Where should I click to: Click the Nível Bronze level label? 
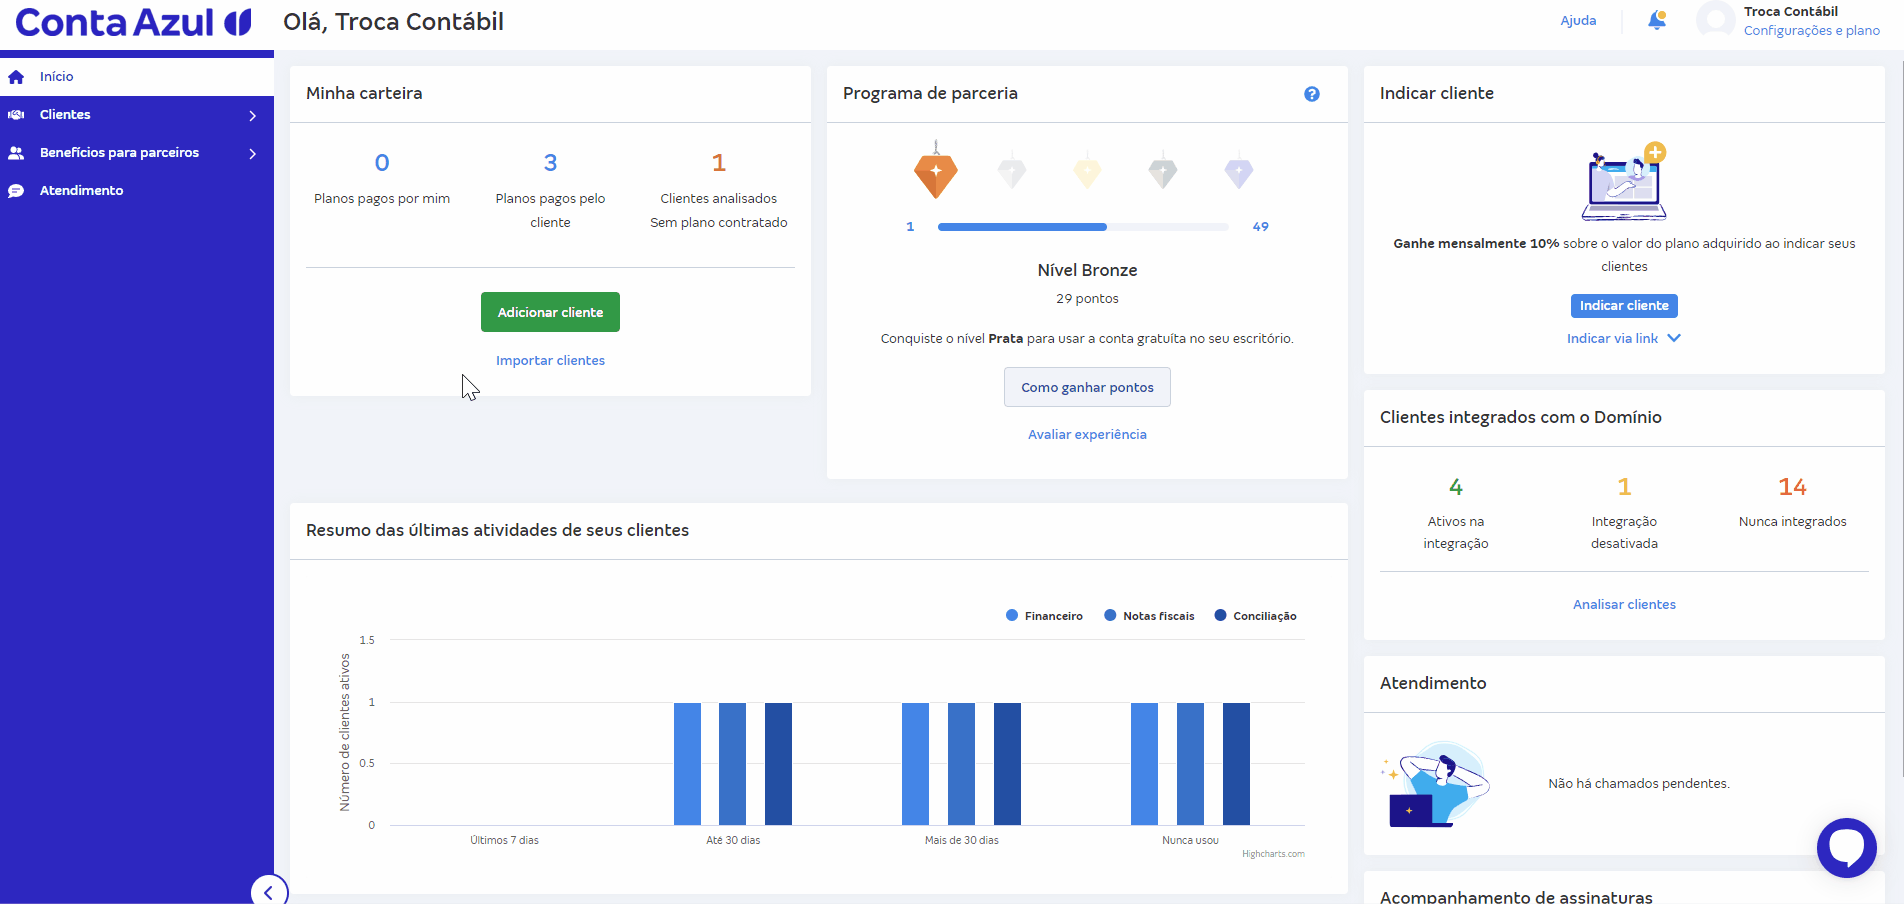point(1087,270)
